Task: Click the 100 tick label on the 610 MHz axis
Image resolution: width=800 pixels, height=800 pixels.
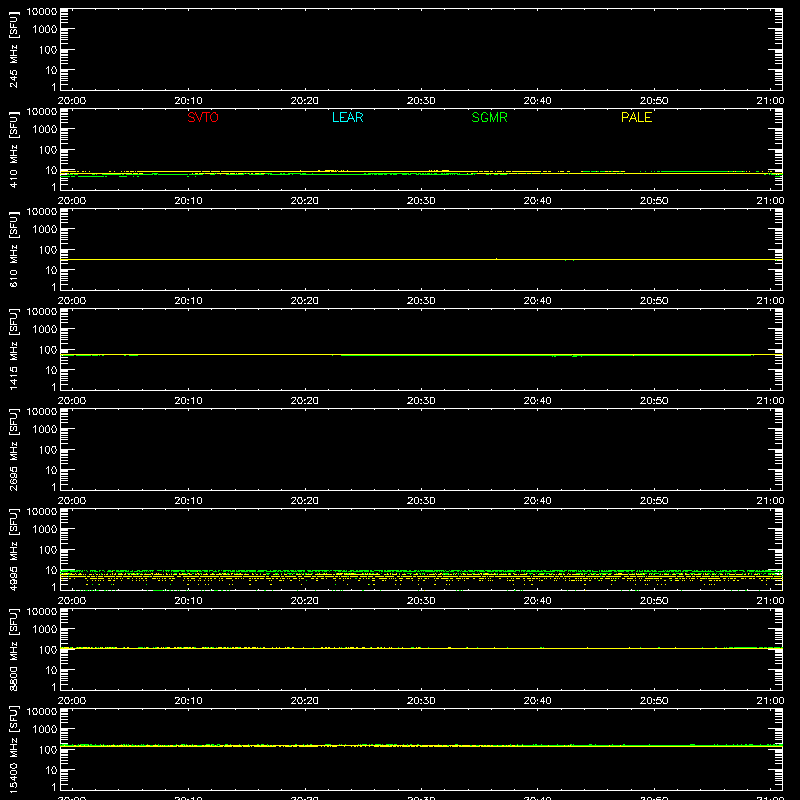Action: [48, 250]
